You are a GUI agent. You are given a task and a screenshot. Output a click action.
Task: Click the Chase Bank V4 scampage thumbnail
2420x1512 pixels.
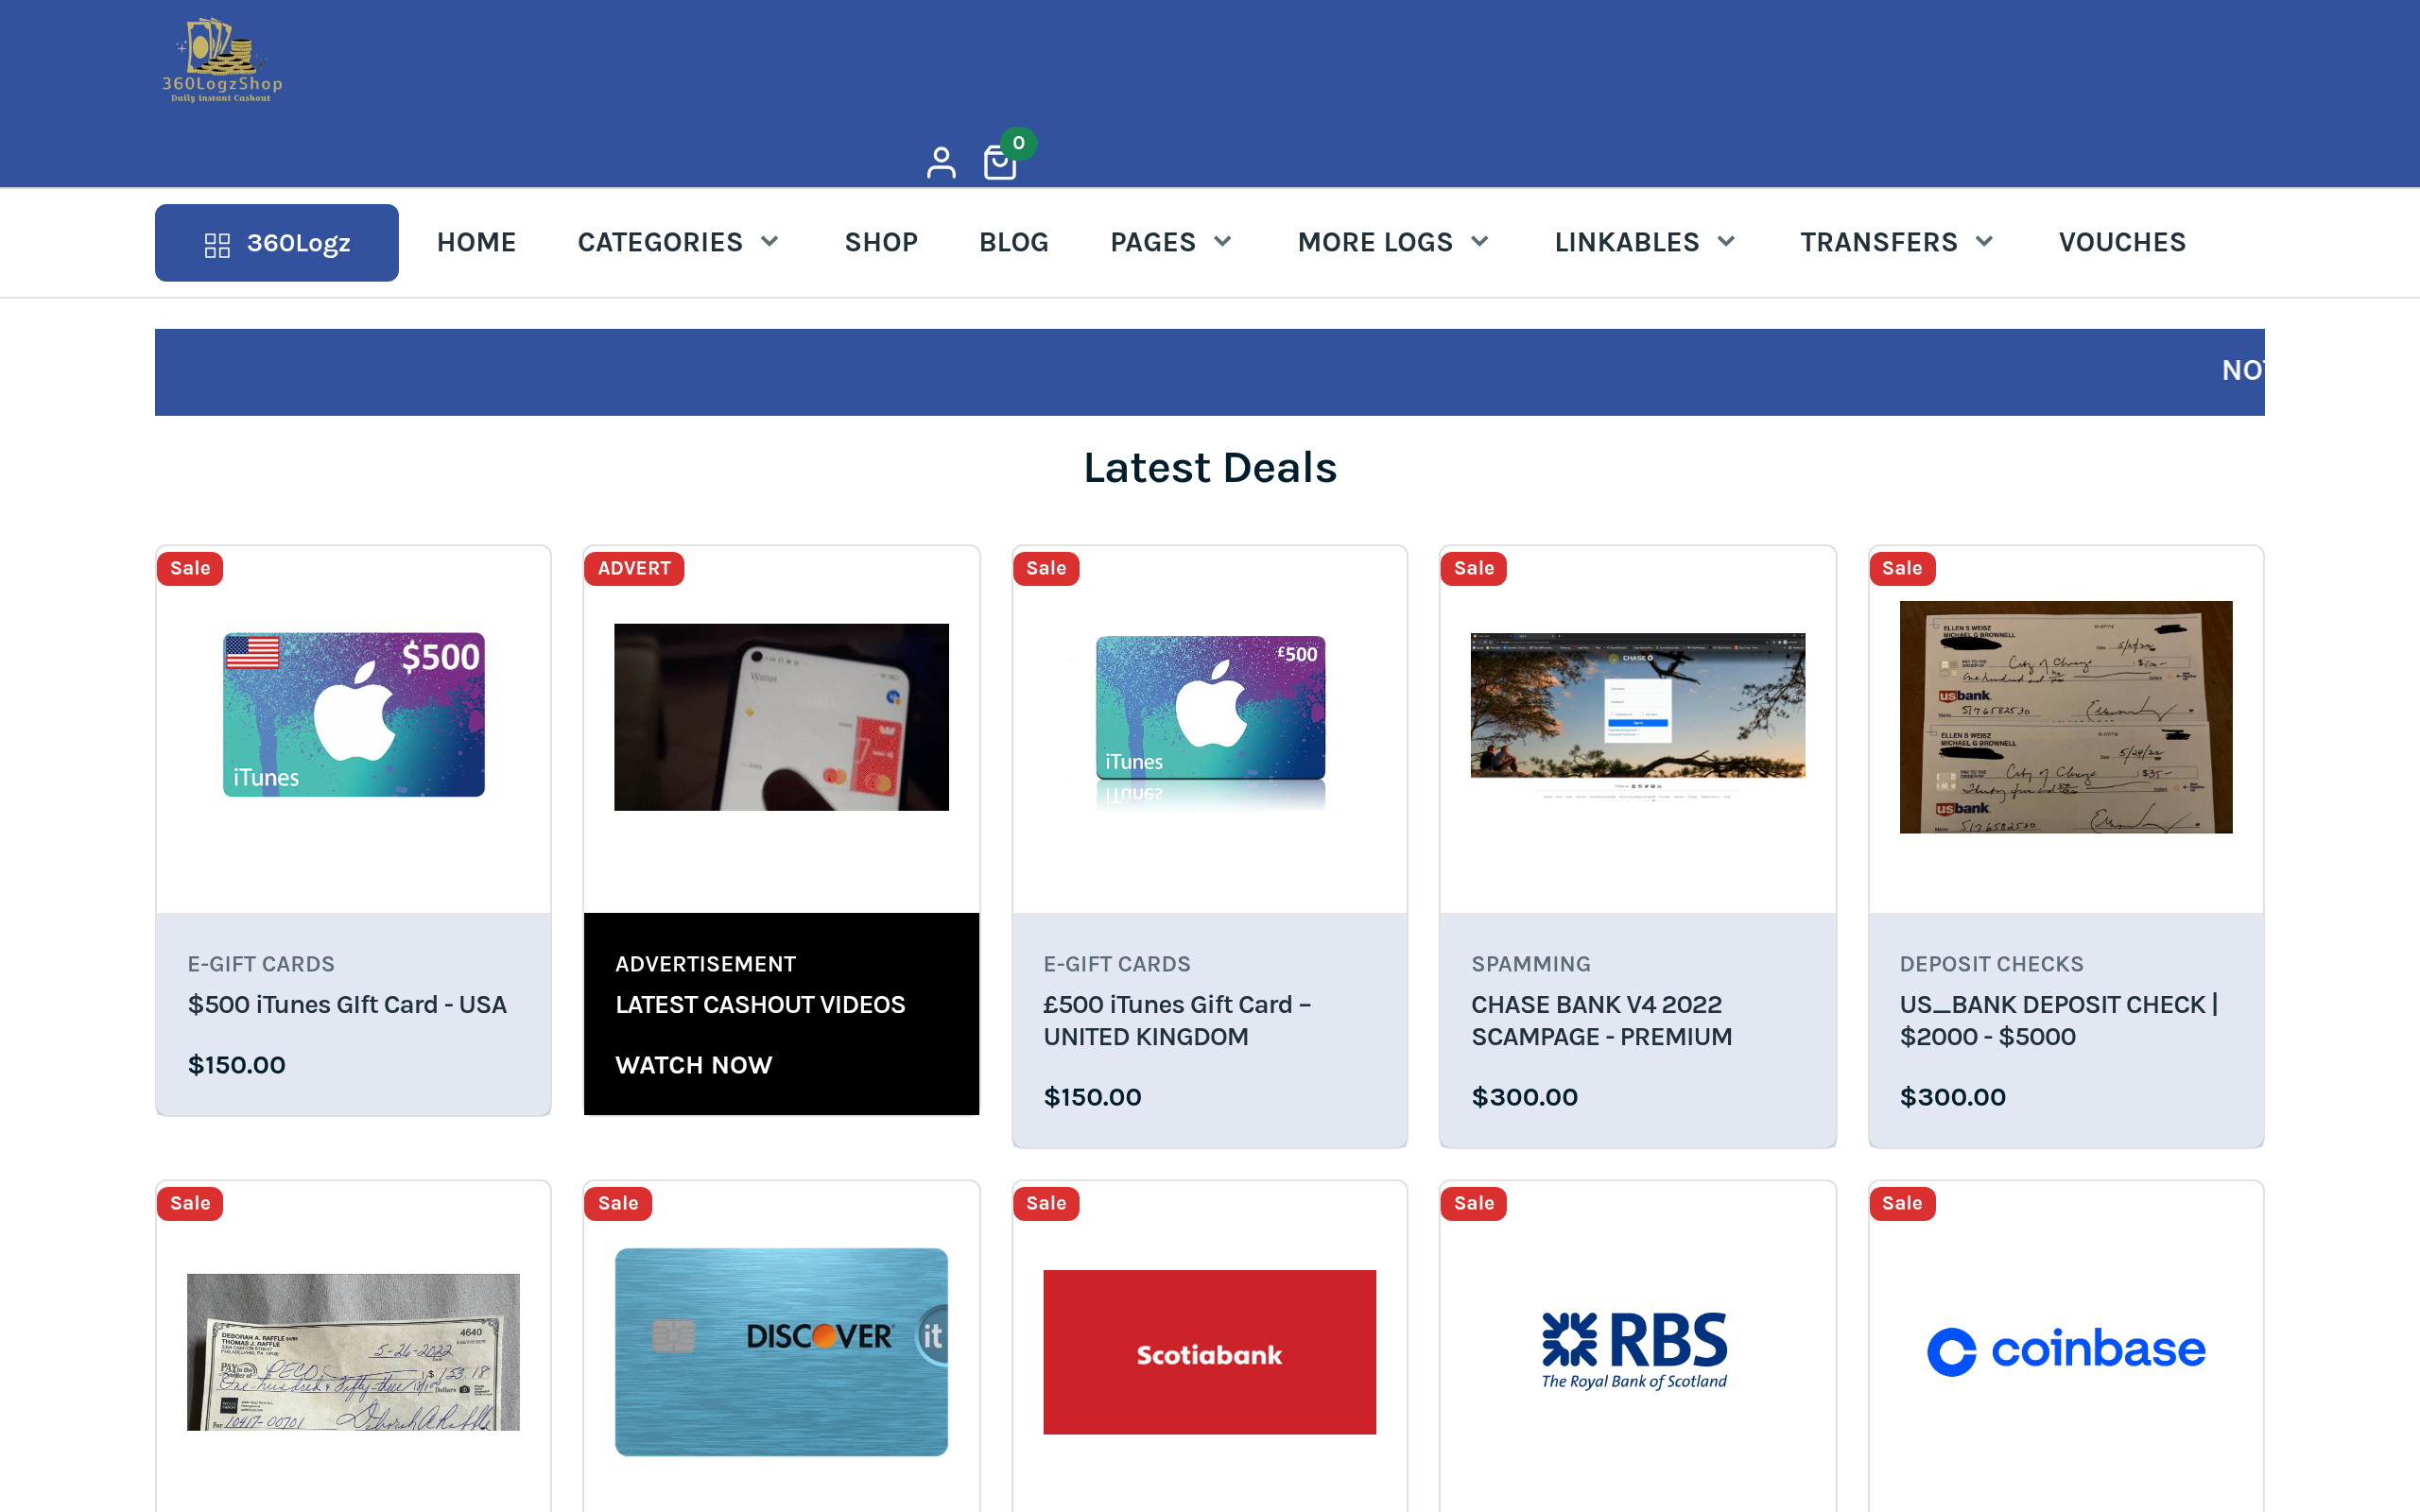pyautogui.click(x=1637, y=716)
